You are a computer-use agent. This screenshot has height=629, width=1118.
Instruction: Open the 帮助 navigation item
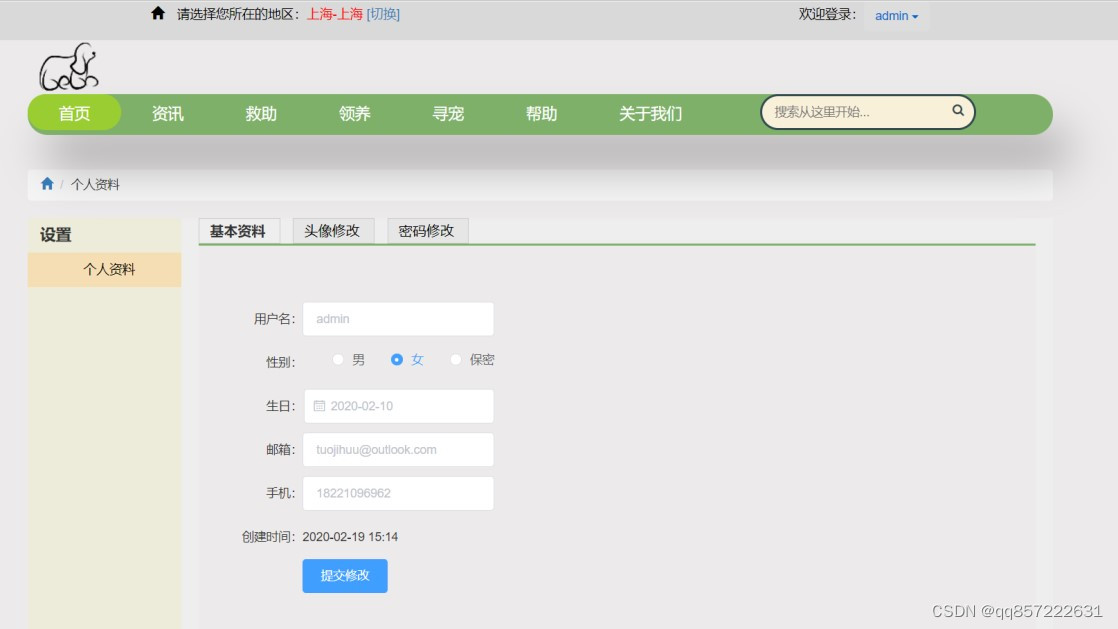point(541,113)
